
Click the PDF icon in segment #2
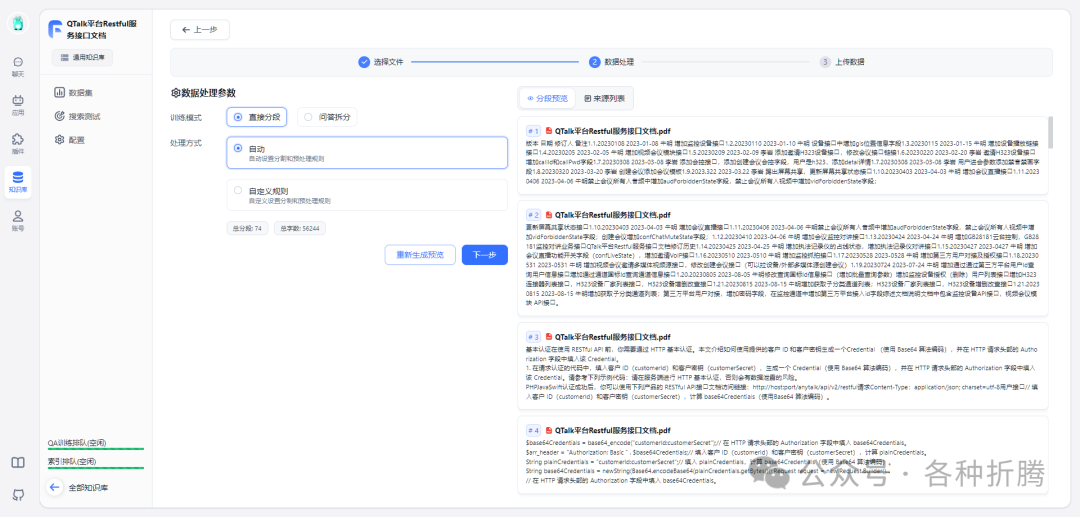pyautogui.click(x=549, y=214)
